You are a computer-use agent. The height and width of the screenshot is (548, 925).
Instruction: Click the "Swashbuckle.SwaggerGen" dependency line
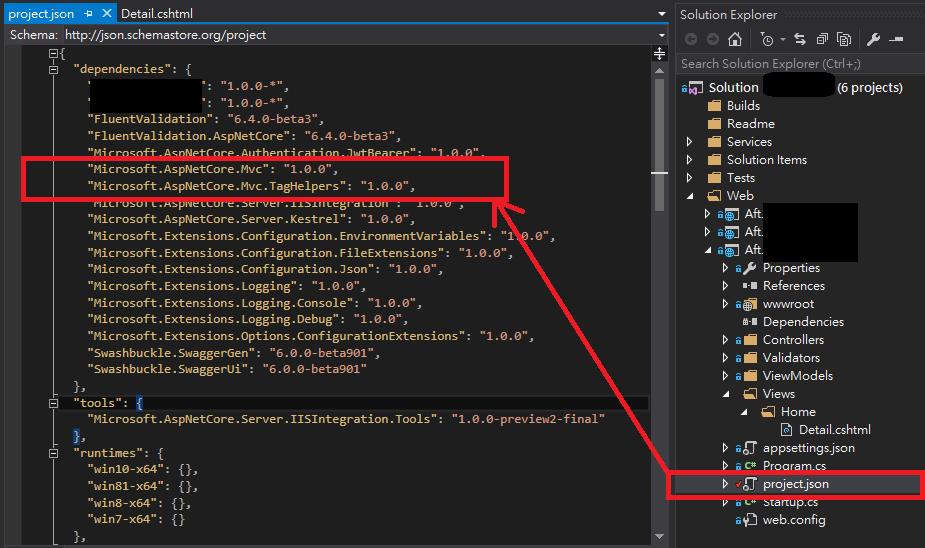234,353
